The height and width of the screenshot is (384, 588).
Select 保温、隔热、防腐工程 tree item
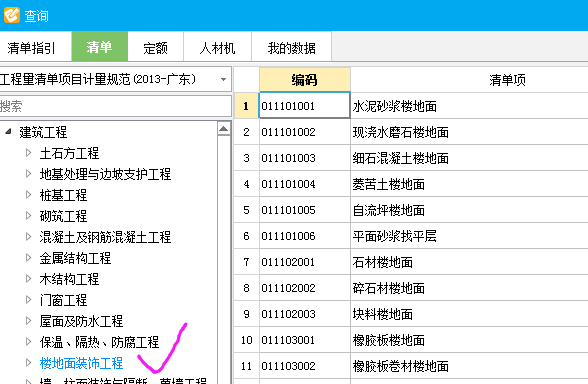pyautogui.click(x=99, y=342)
